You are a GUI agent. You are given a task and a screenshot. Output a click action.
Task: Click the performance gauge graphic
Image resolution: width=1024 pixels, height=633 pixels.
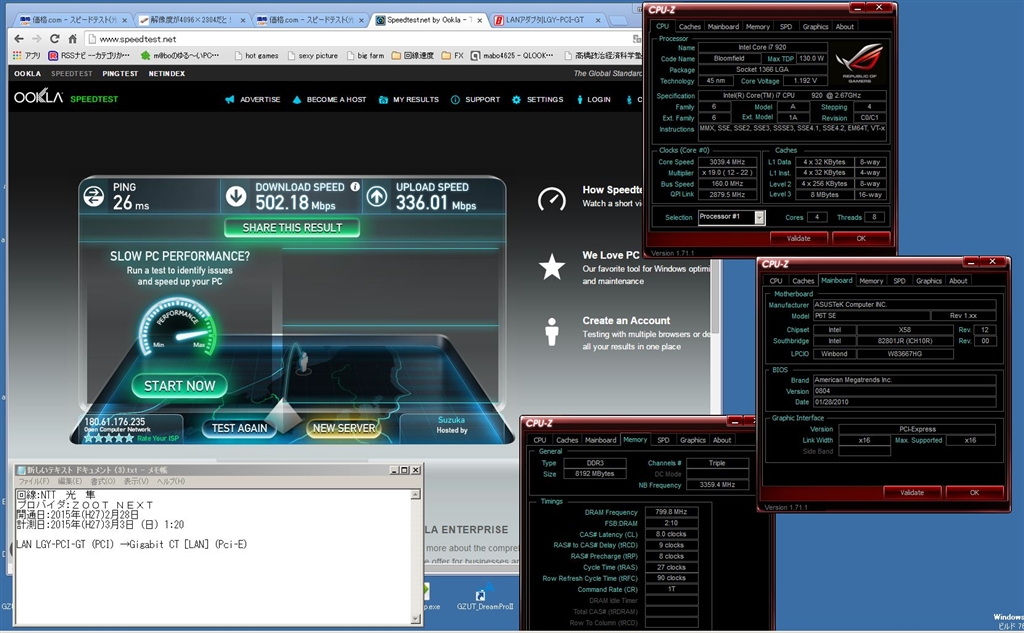pyautogui.click(x=177, y=329)
